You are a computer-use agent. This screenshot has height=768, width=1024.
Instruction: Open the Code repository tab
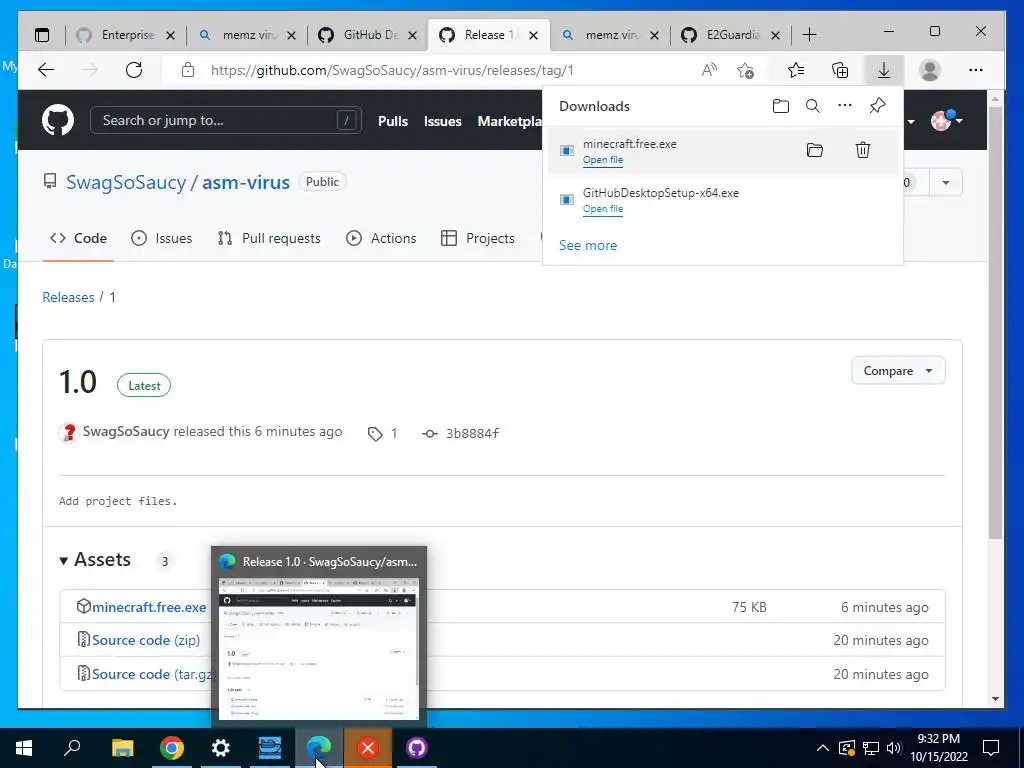[78, 238]
